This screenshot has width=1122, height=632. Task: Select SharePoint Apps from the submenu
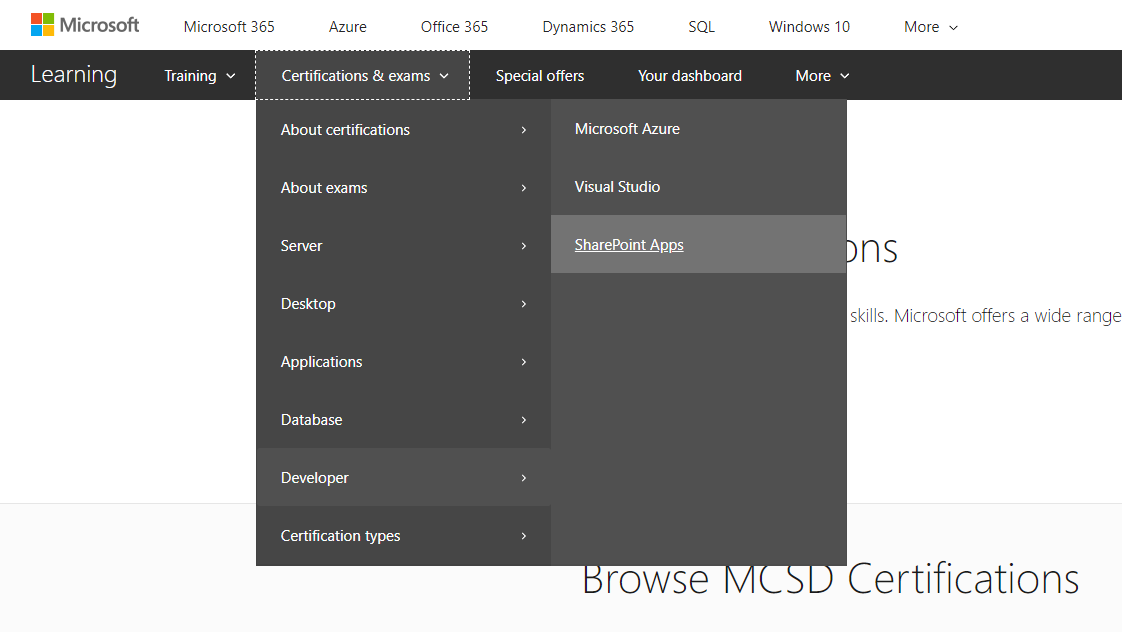pyautogui.click(x=629, y=244)
